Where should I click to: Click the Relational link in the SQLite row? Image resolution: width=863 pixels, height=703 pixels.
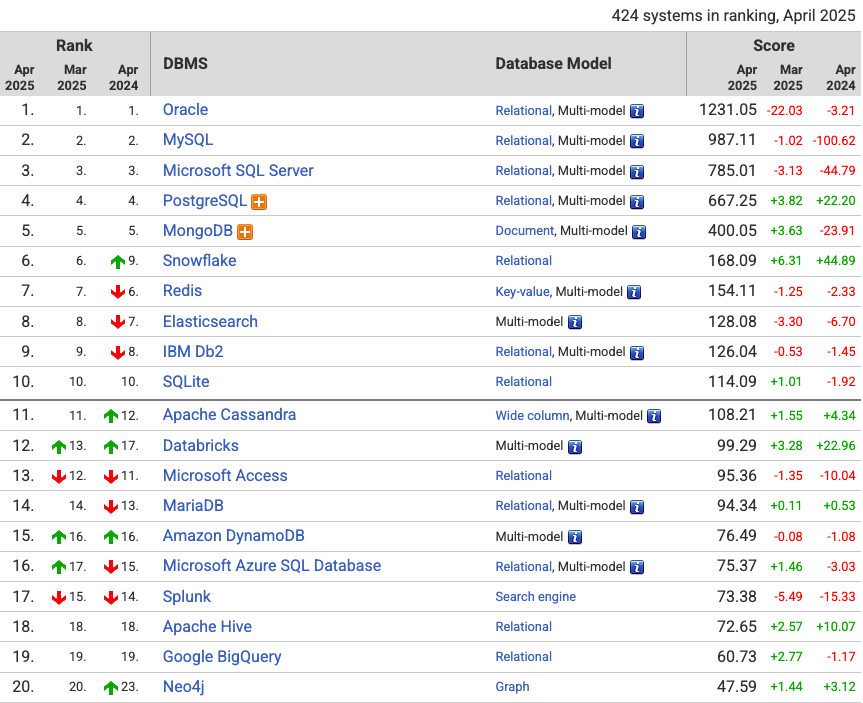pos(523,382)
